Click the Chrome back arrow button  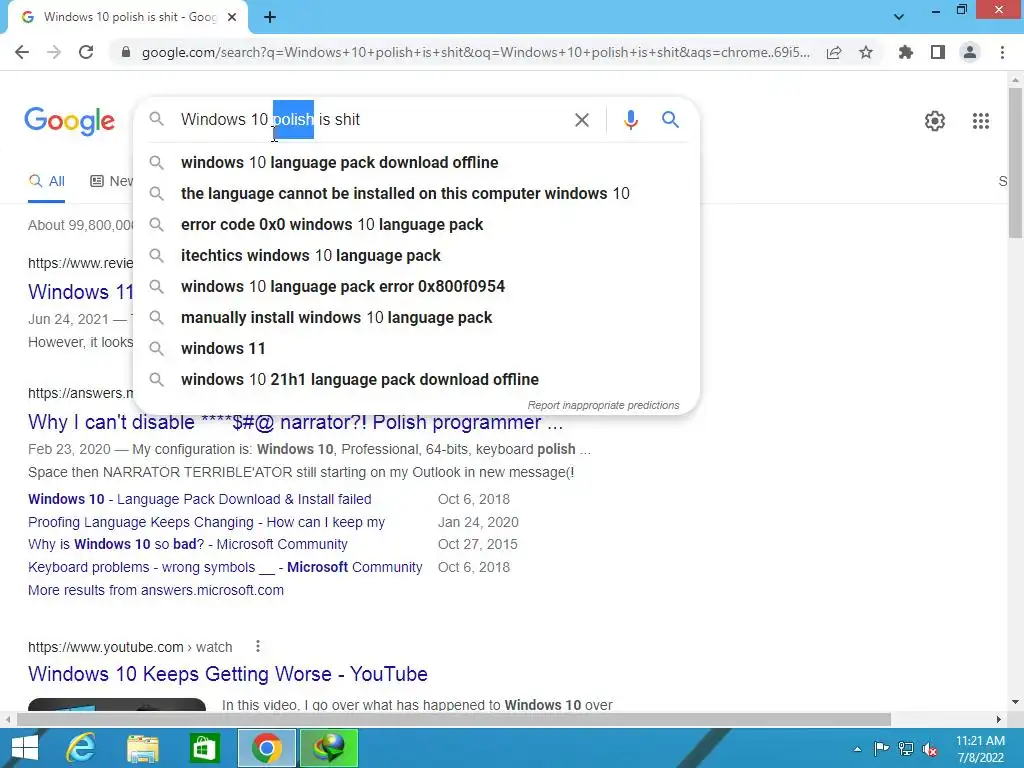tap(22, 52)
